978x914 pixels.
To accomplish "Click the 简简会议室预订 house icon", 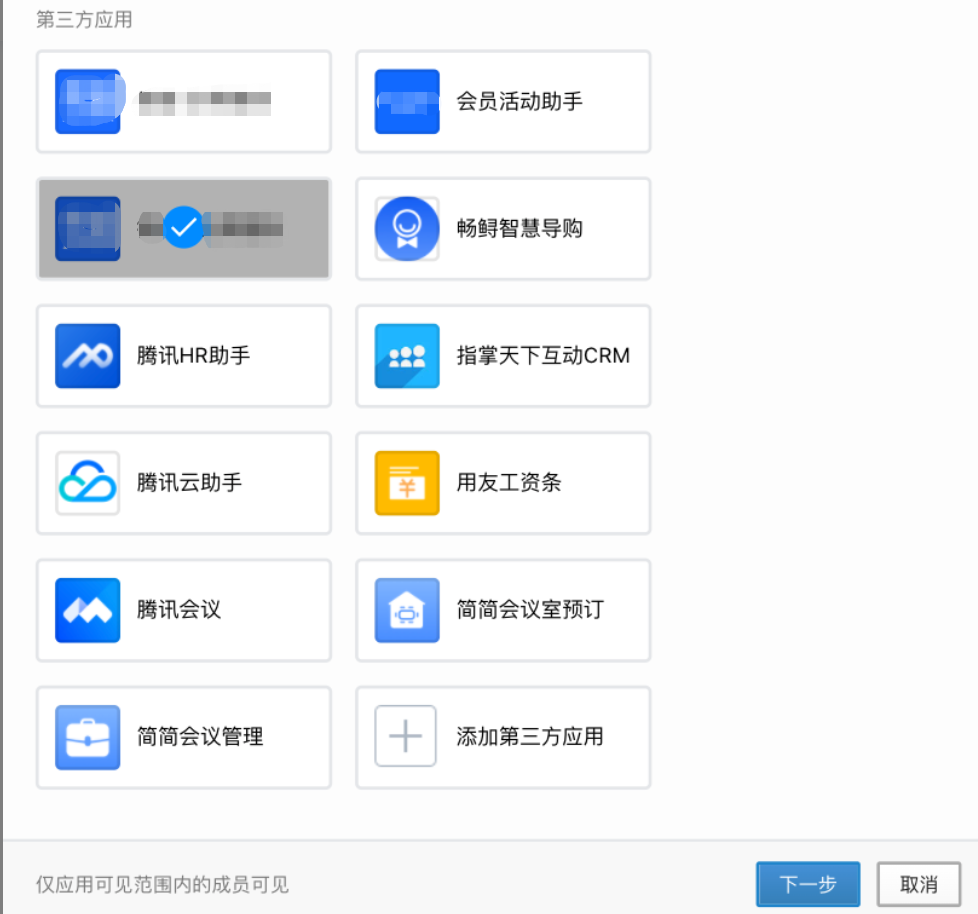I will click(x=407, y=610).
